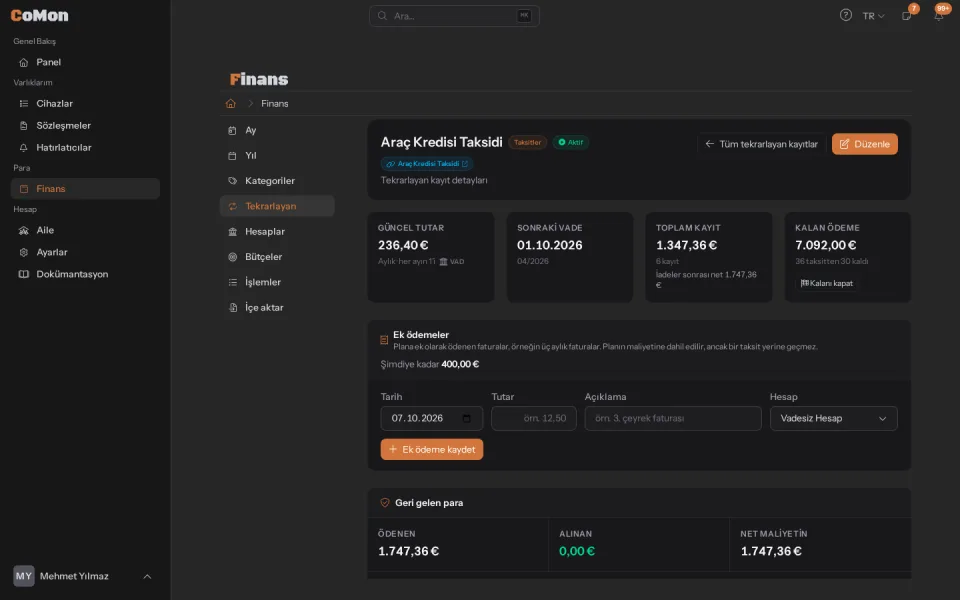This screenshot has height=600, width=960.
Task: Click the search magnifier icon
Action: click(382, 16)
